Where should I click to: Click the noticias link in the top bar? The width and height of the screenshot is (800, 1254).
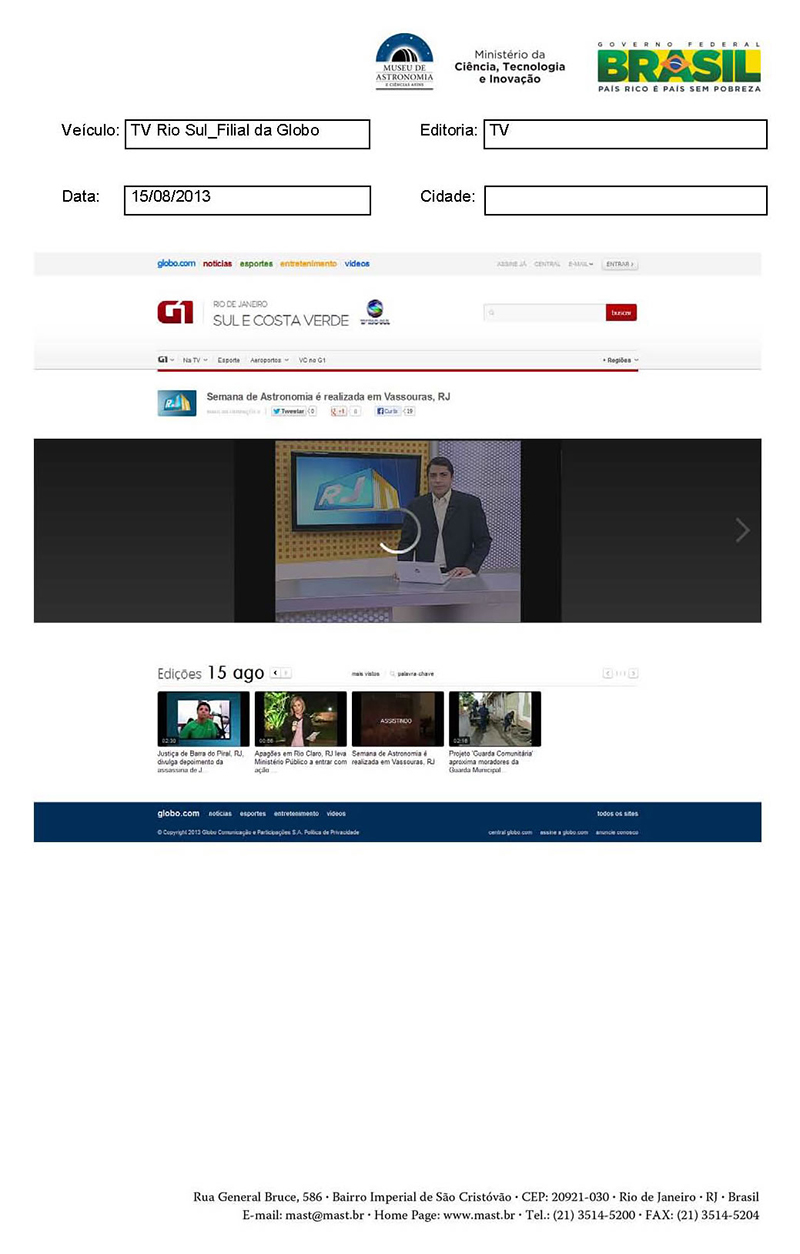click(217, 264)
